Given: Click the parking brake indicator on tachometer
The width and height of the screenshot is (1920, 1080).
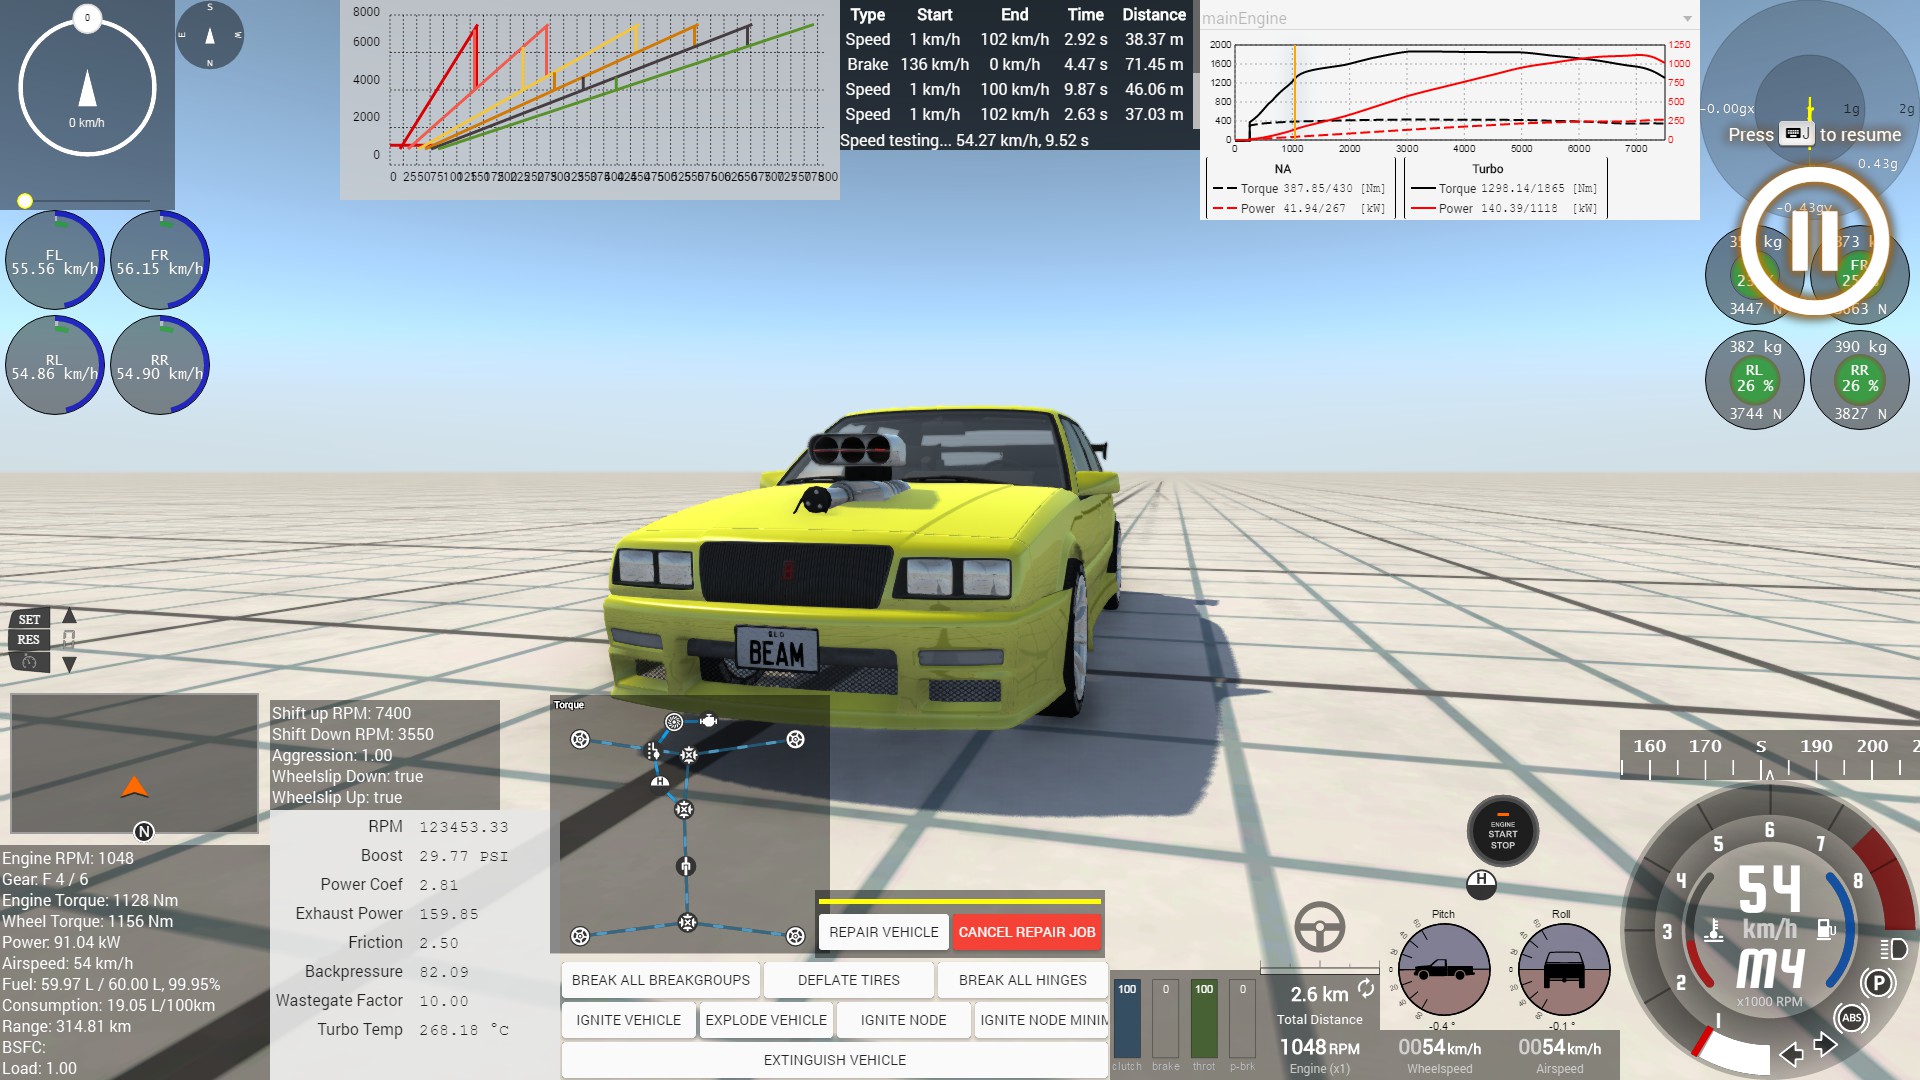Looking at the screenshot, I should click(1878, 983).
